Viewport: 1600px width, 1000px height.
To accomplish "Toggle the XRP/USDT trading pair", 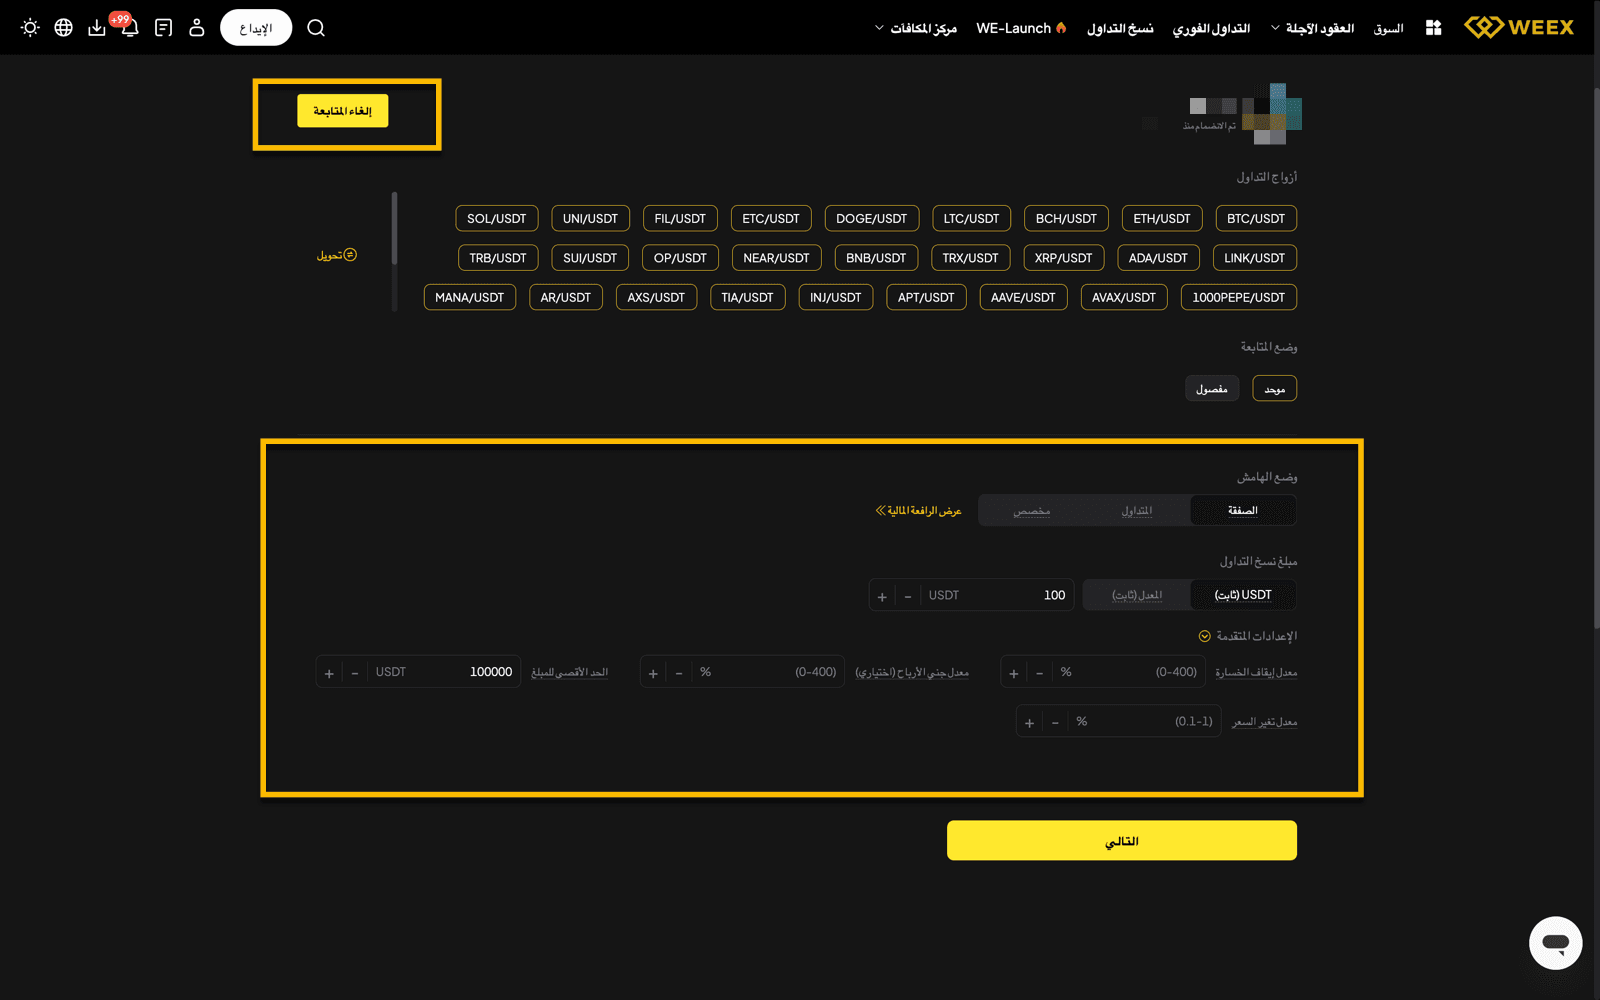I will click(x=1063, y=258).
